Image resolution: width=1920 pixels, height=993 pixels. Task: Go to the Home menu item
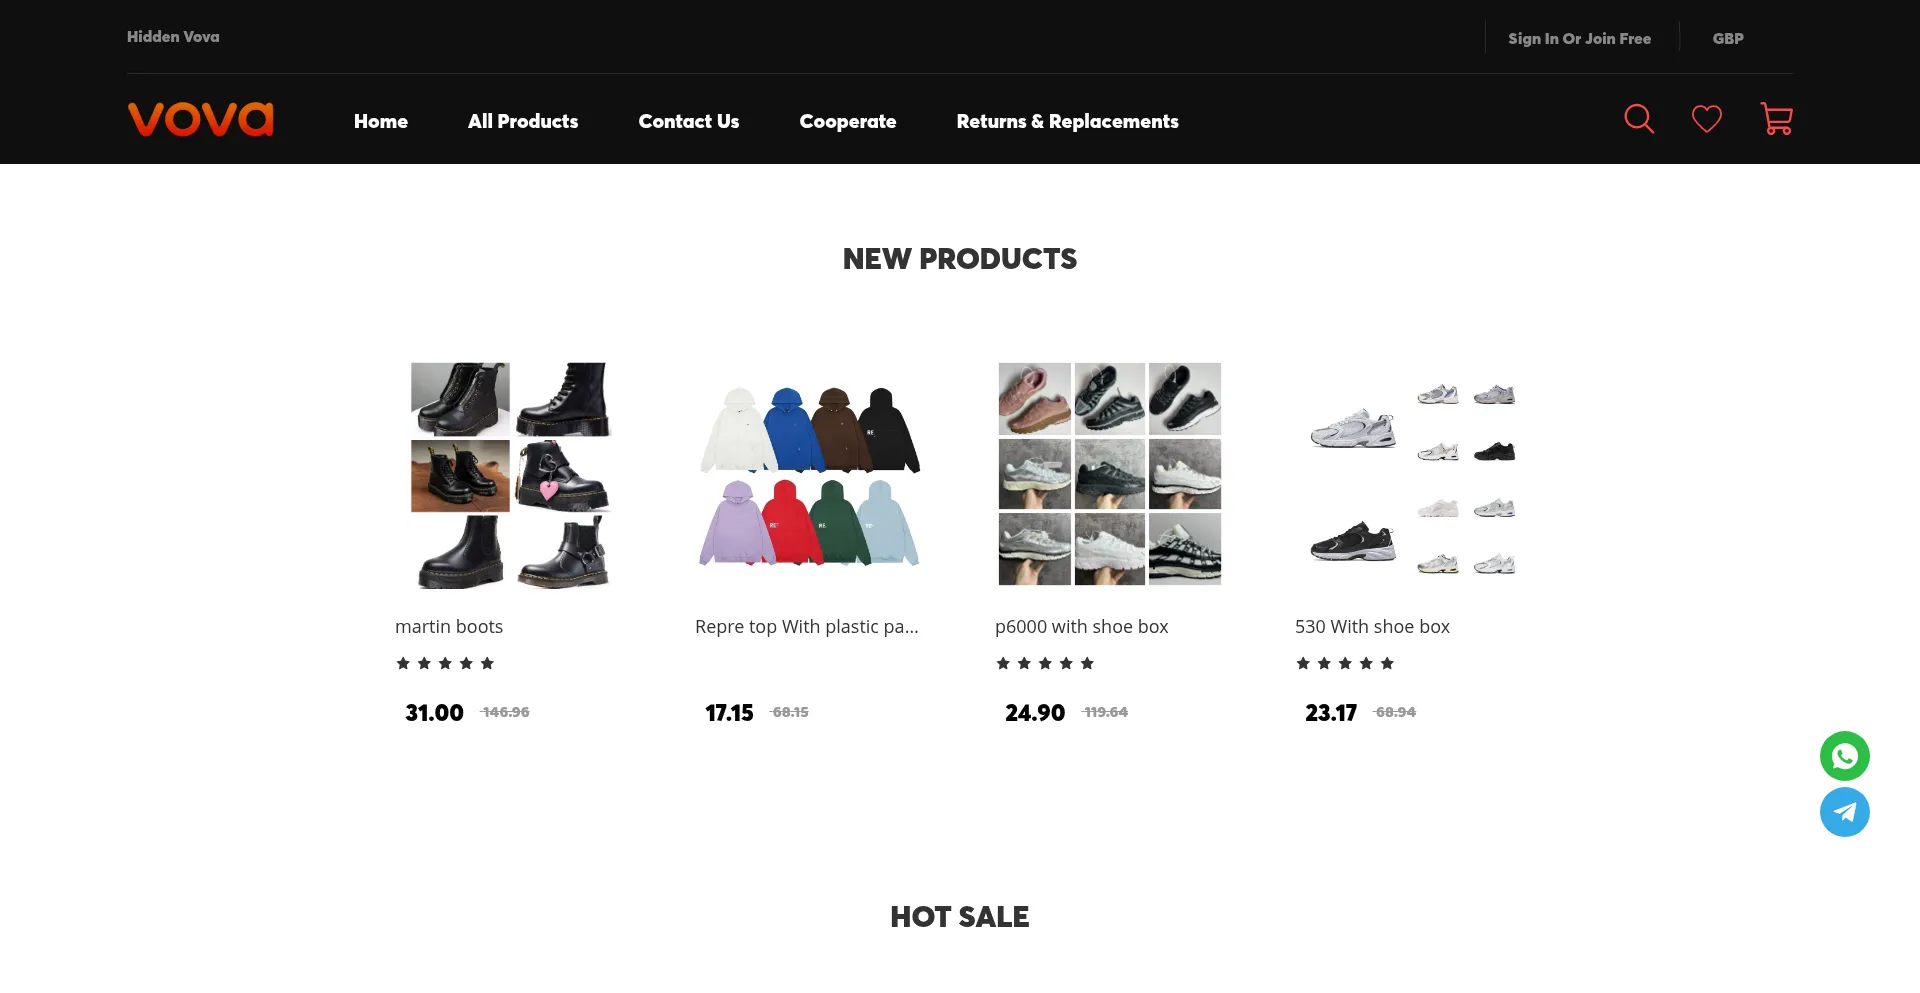pos(381,120)
